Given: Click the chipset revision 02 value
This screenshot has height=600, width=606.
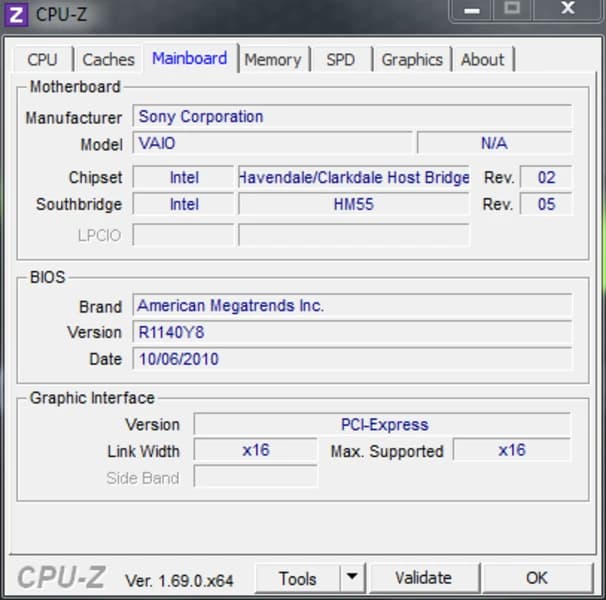Looking at the screenshot, I should click(x=546, y=177).
